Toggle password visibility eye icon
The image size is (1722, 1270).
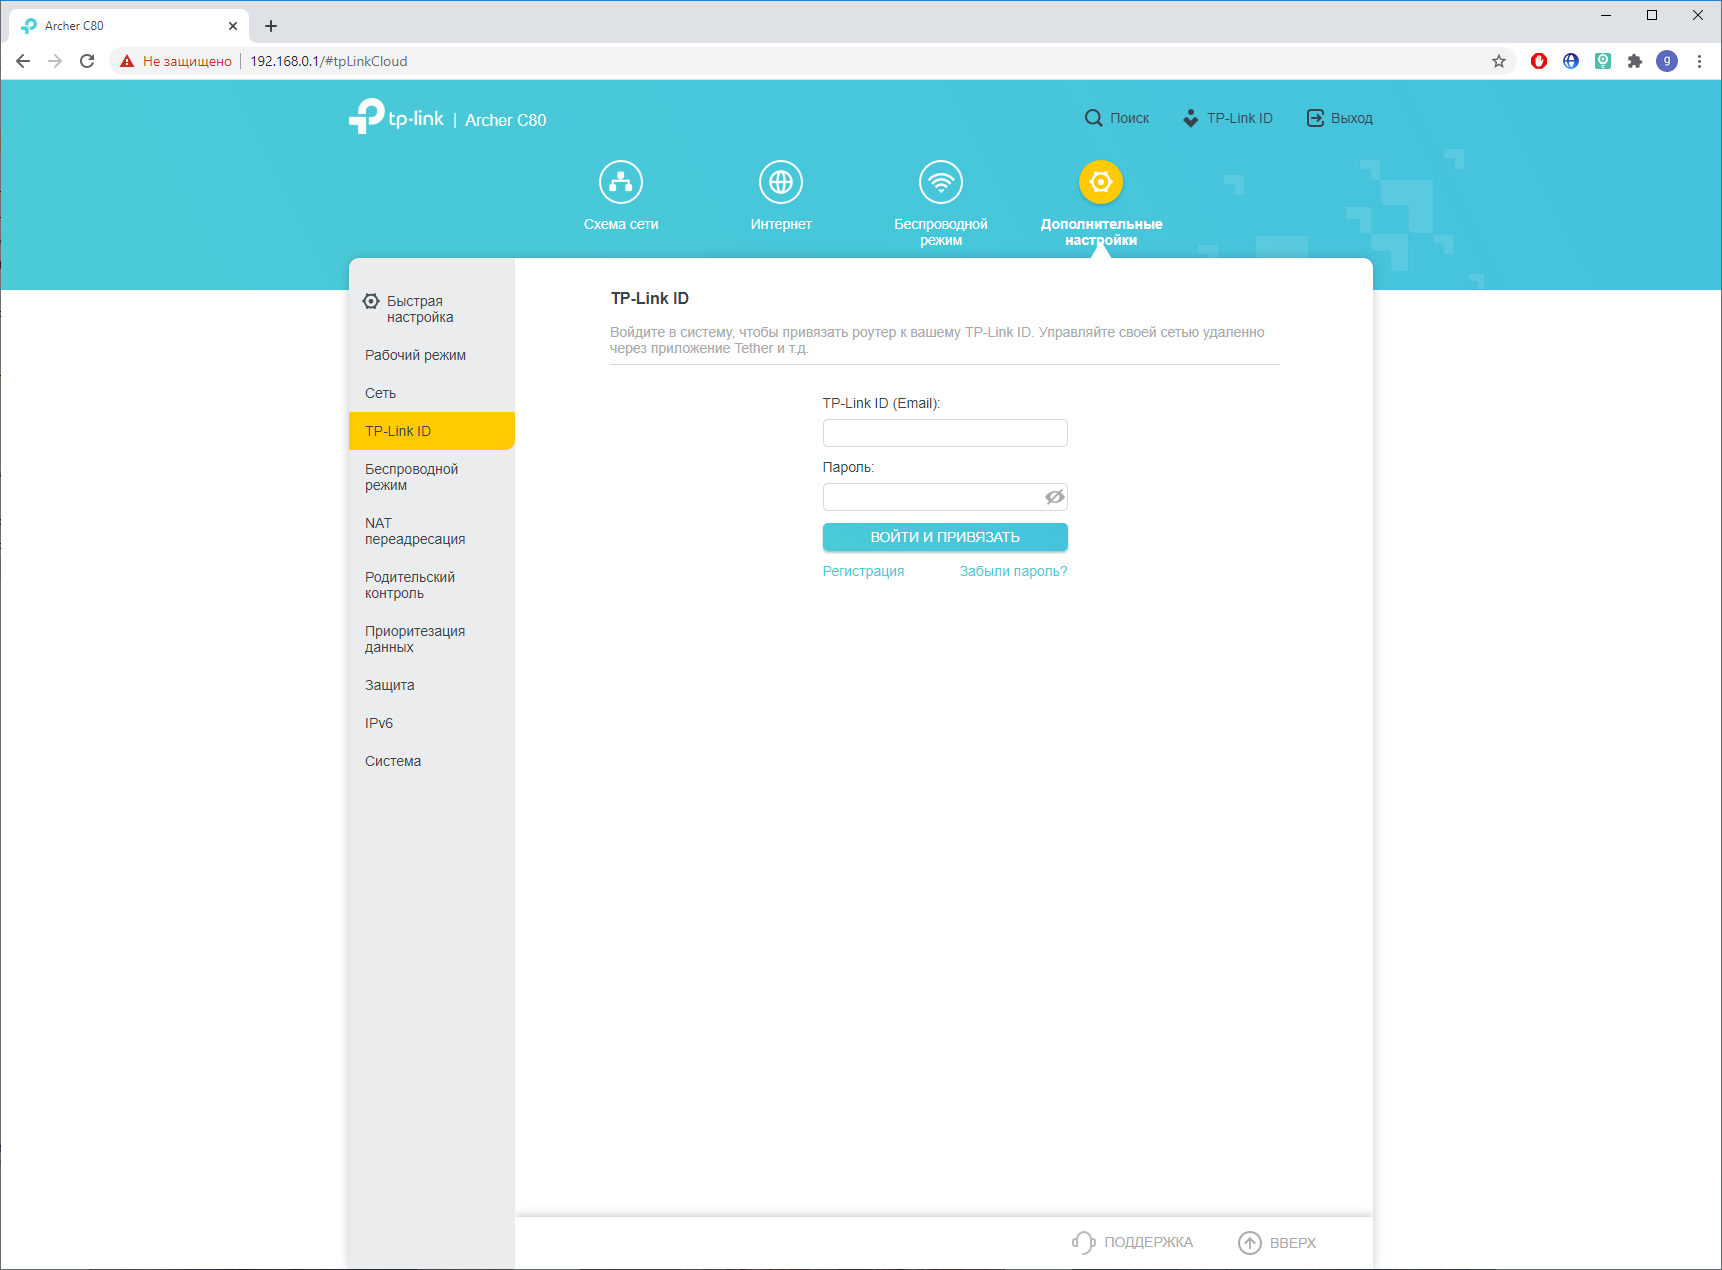coord(1054,497)
